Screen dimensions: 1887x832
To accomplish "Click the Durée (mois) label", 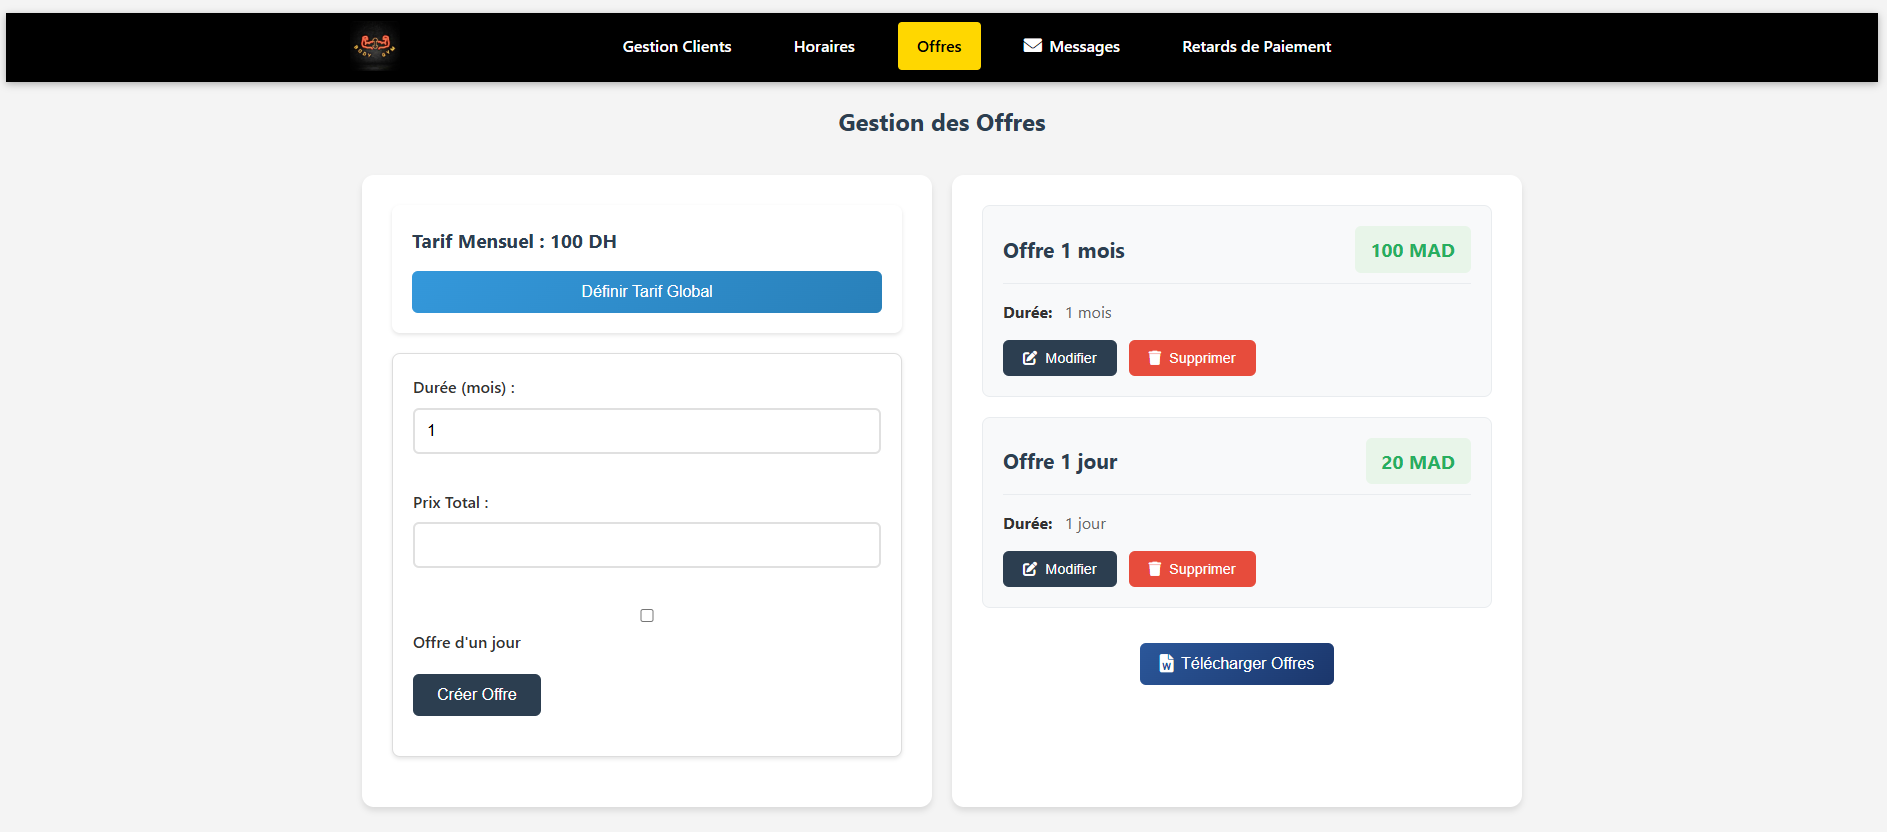I will [x=464, y=388].
